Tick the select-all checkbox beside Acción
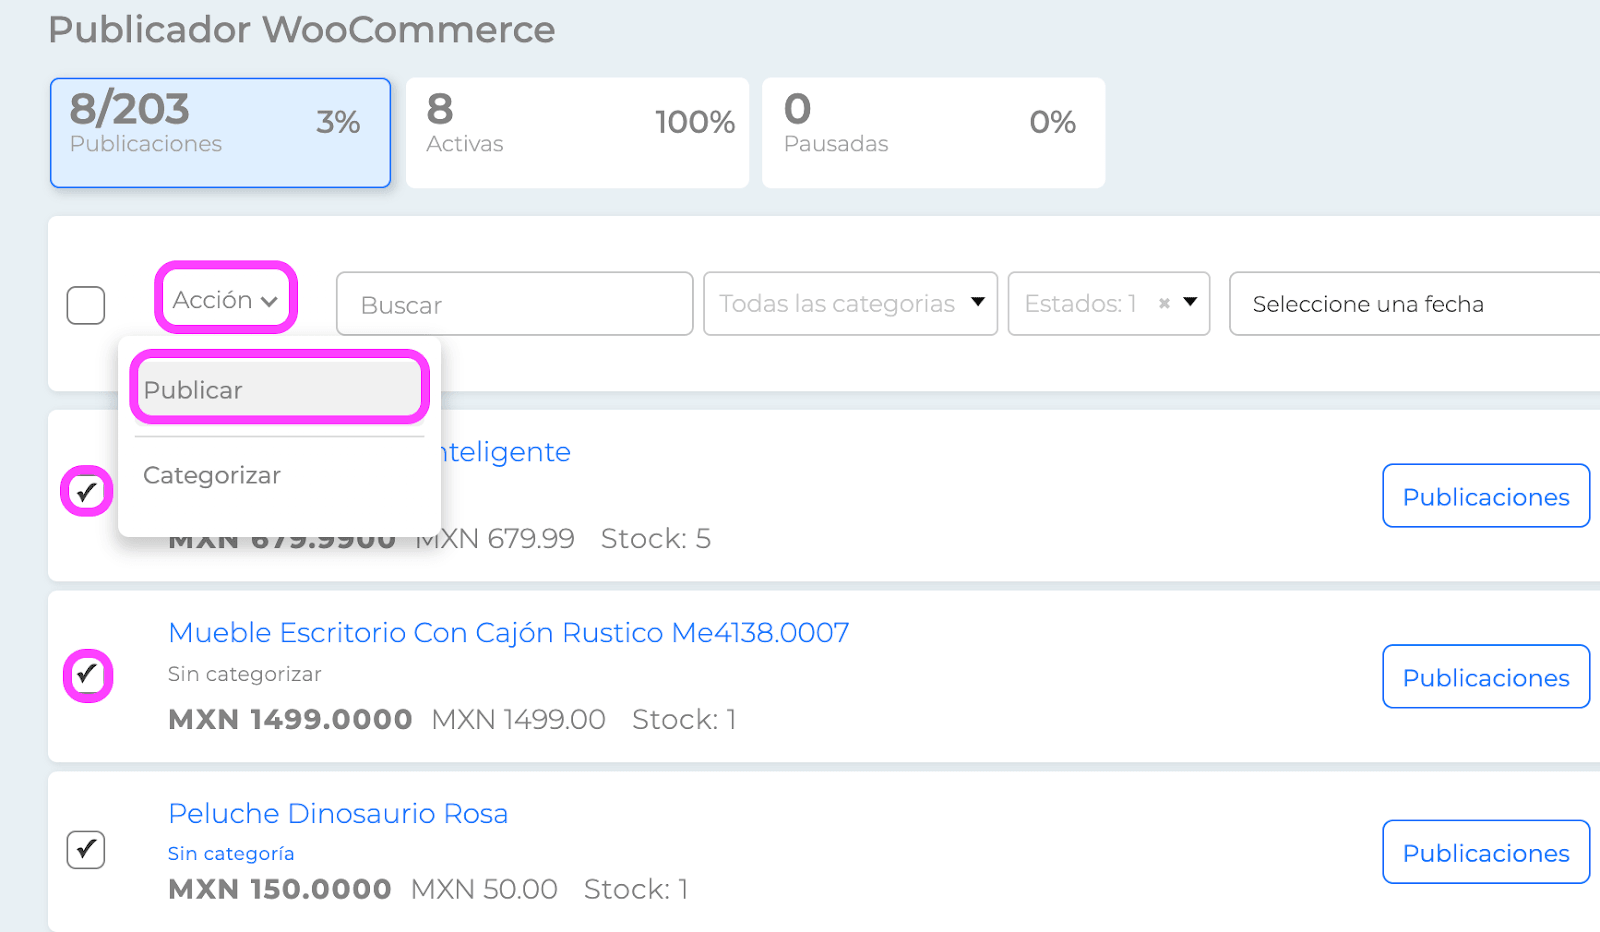The image size is (1600, 932). coord(86,305)
